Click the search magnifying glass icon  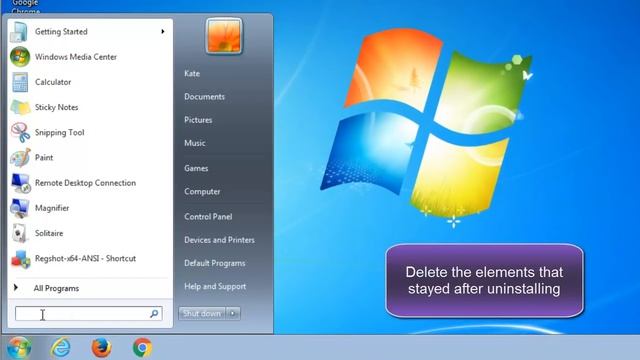click(x=154, y=313)
